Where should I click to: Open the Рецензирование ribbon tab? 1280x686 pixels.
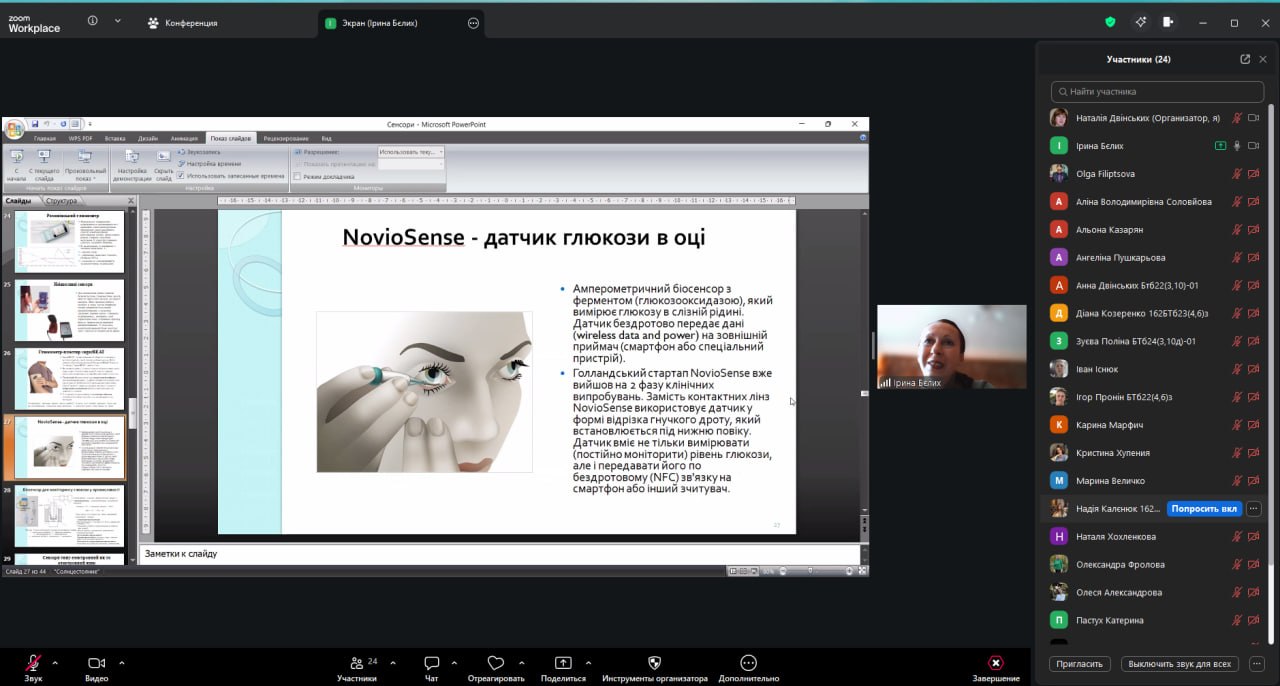(286, 138)
